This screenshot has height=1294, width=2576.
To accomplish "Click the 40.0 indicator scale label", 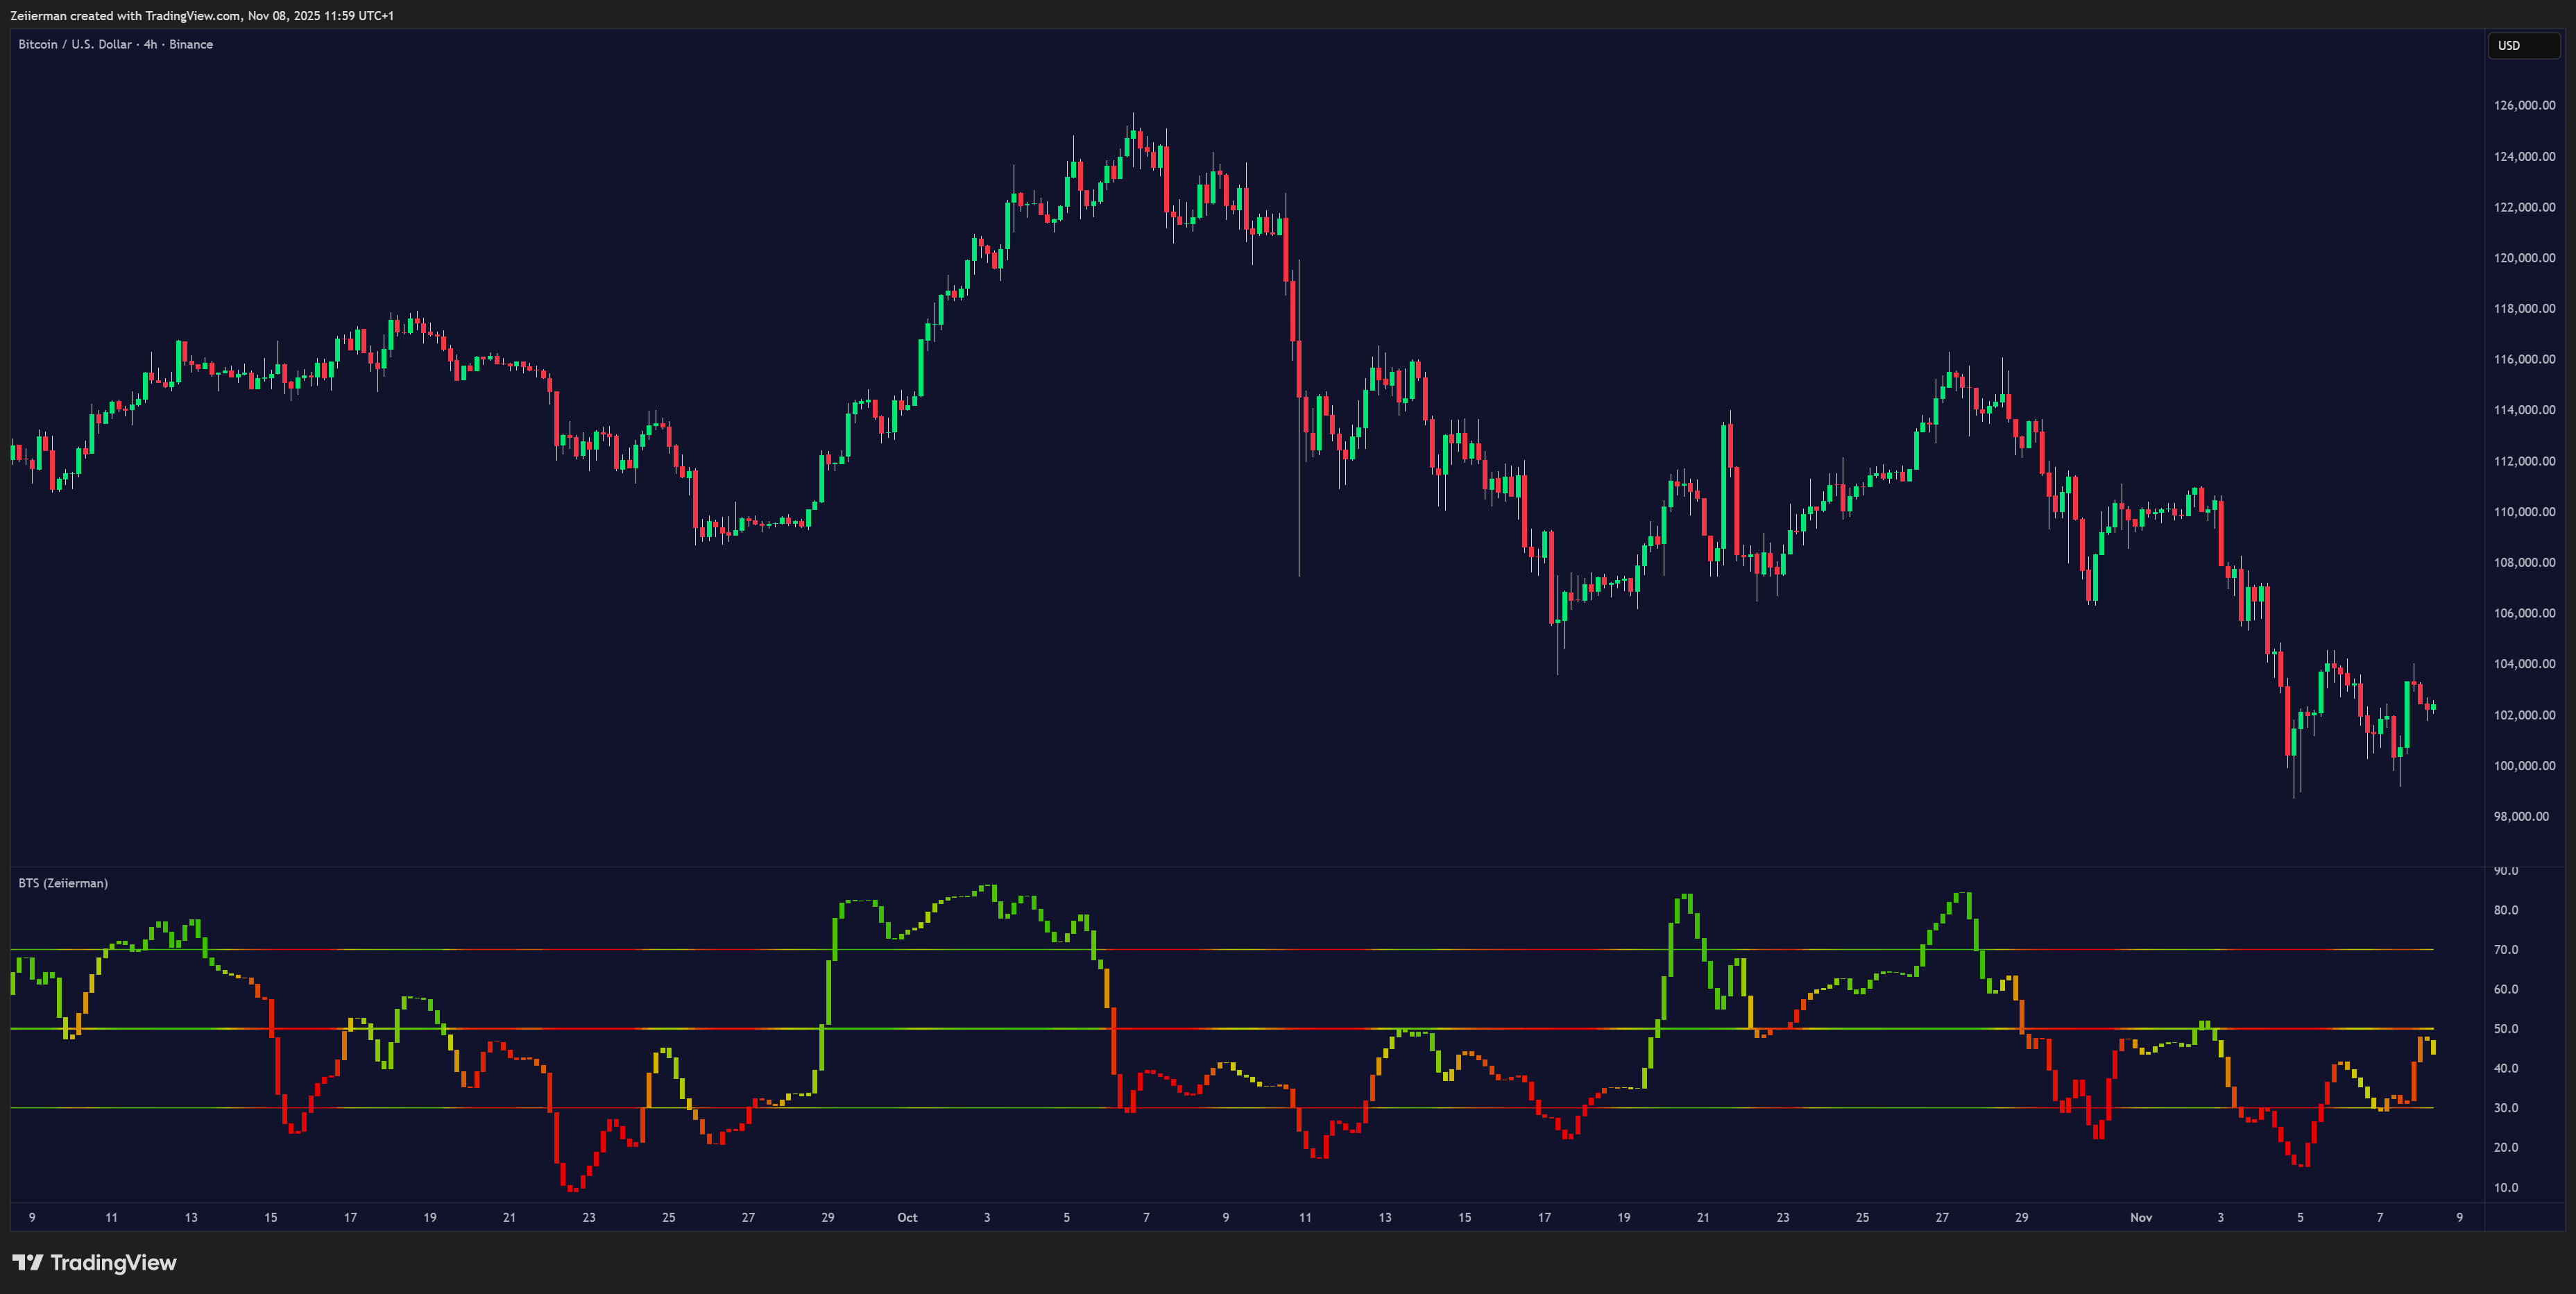I will (2506, 1068).
